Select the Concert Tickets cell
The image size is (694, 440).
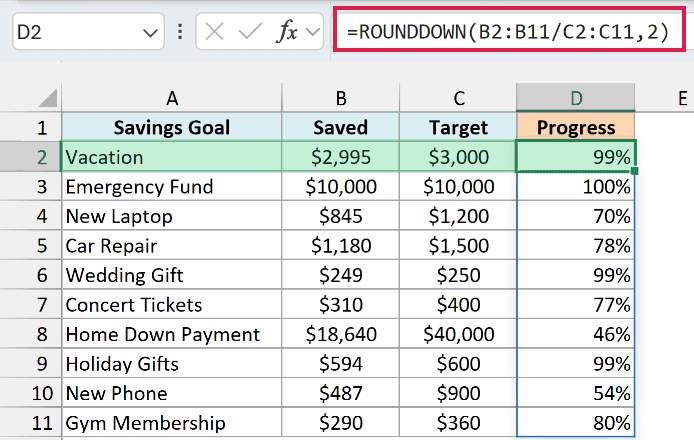(172, 305)
